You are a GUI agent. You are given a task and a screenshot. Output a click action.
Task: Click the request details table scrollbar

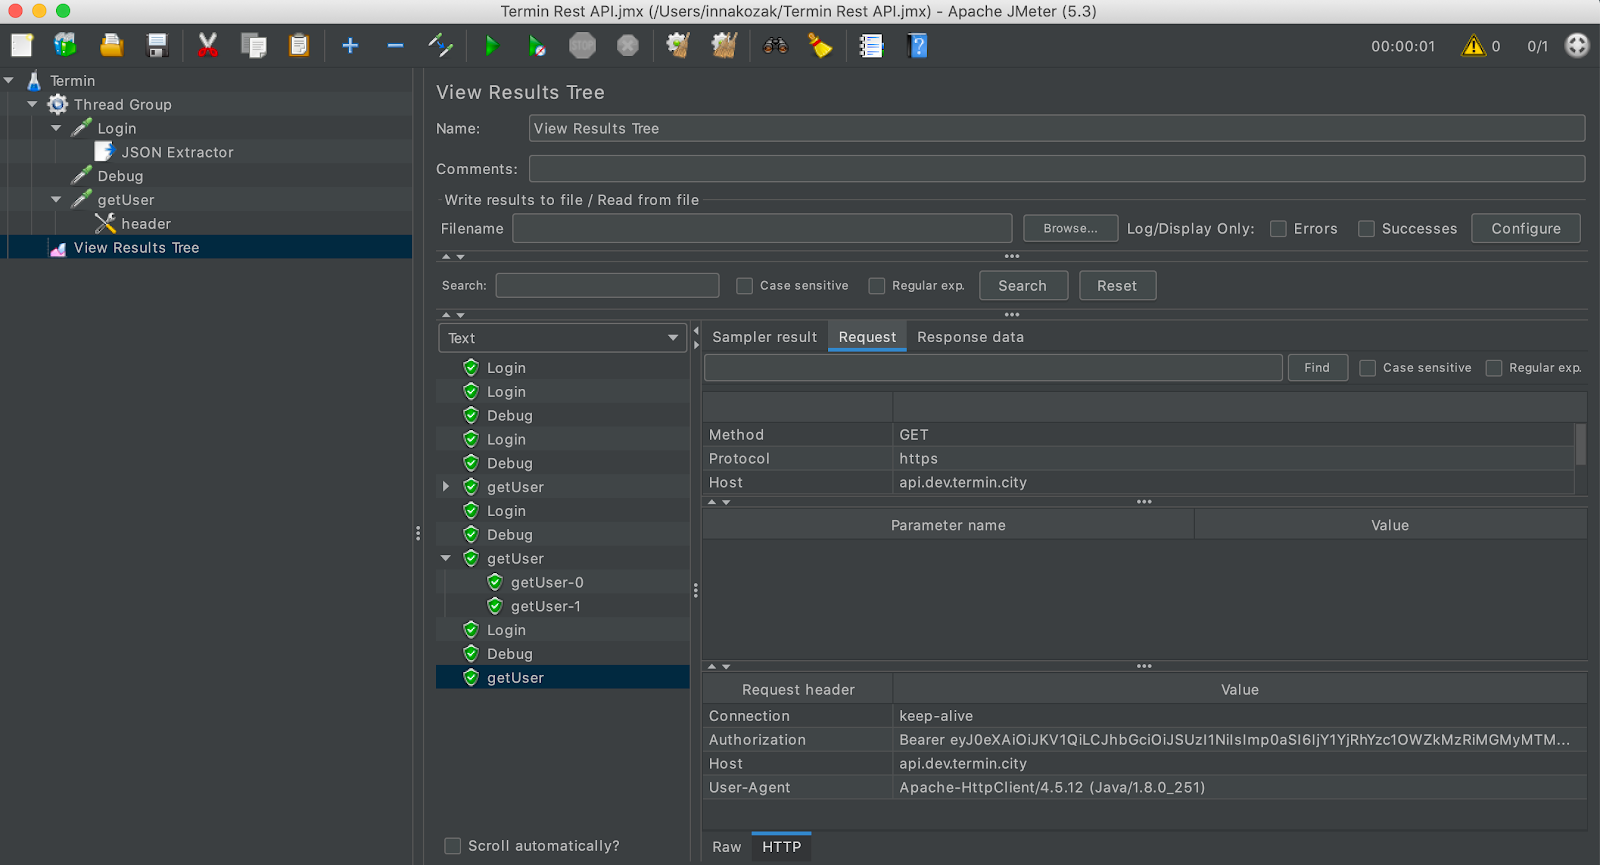(x=1581, y=444)
